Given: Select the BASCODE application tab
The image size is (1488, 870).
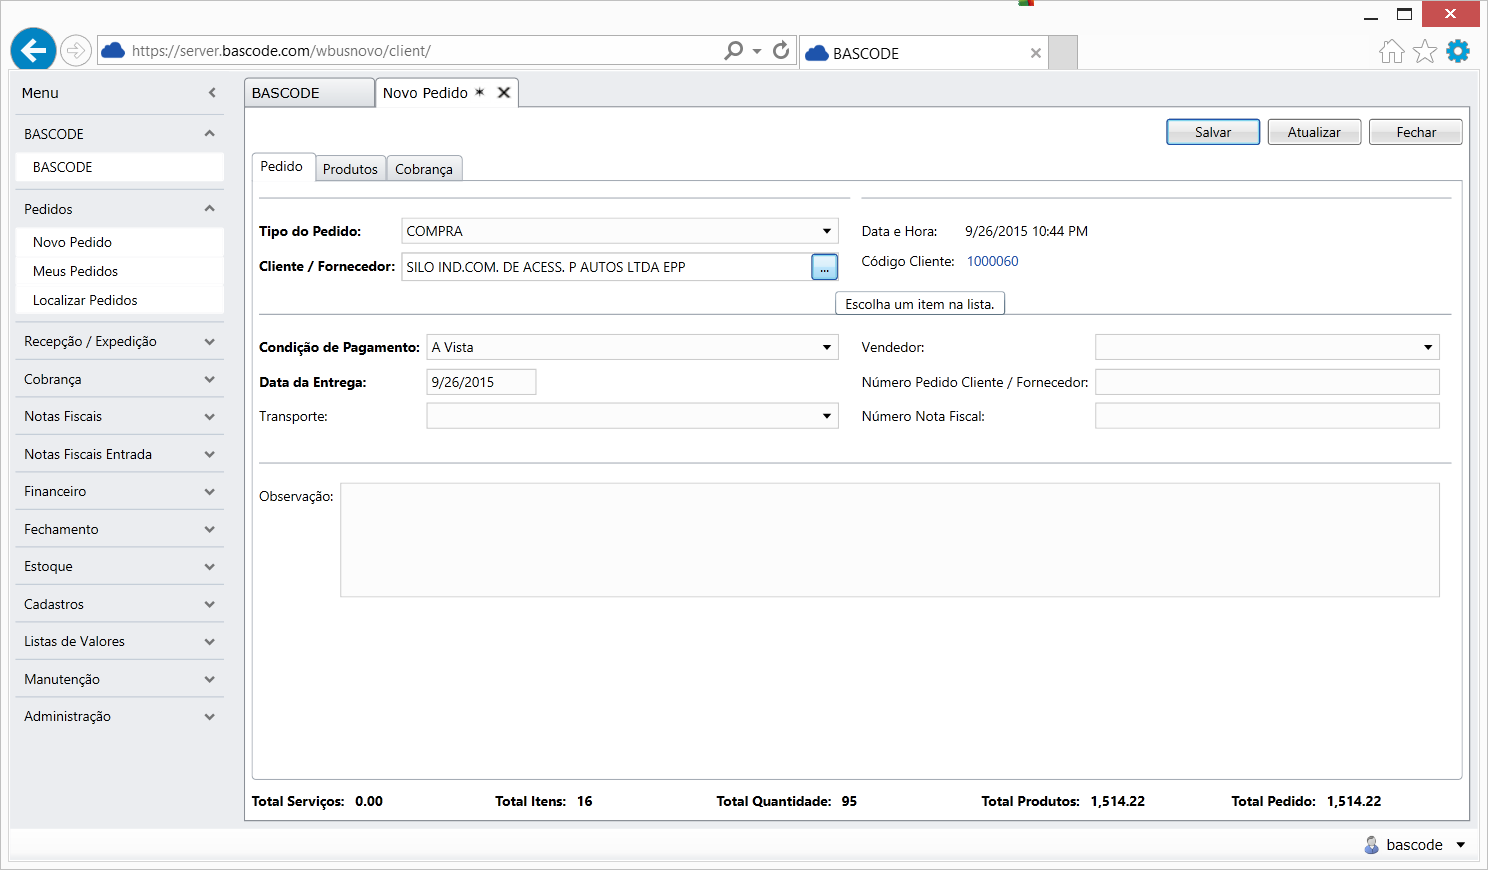Looking at the screenshot, I should click(x=309, y=93).
